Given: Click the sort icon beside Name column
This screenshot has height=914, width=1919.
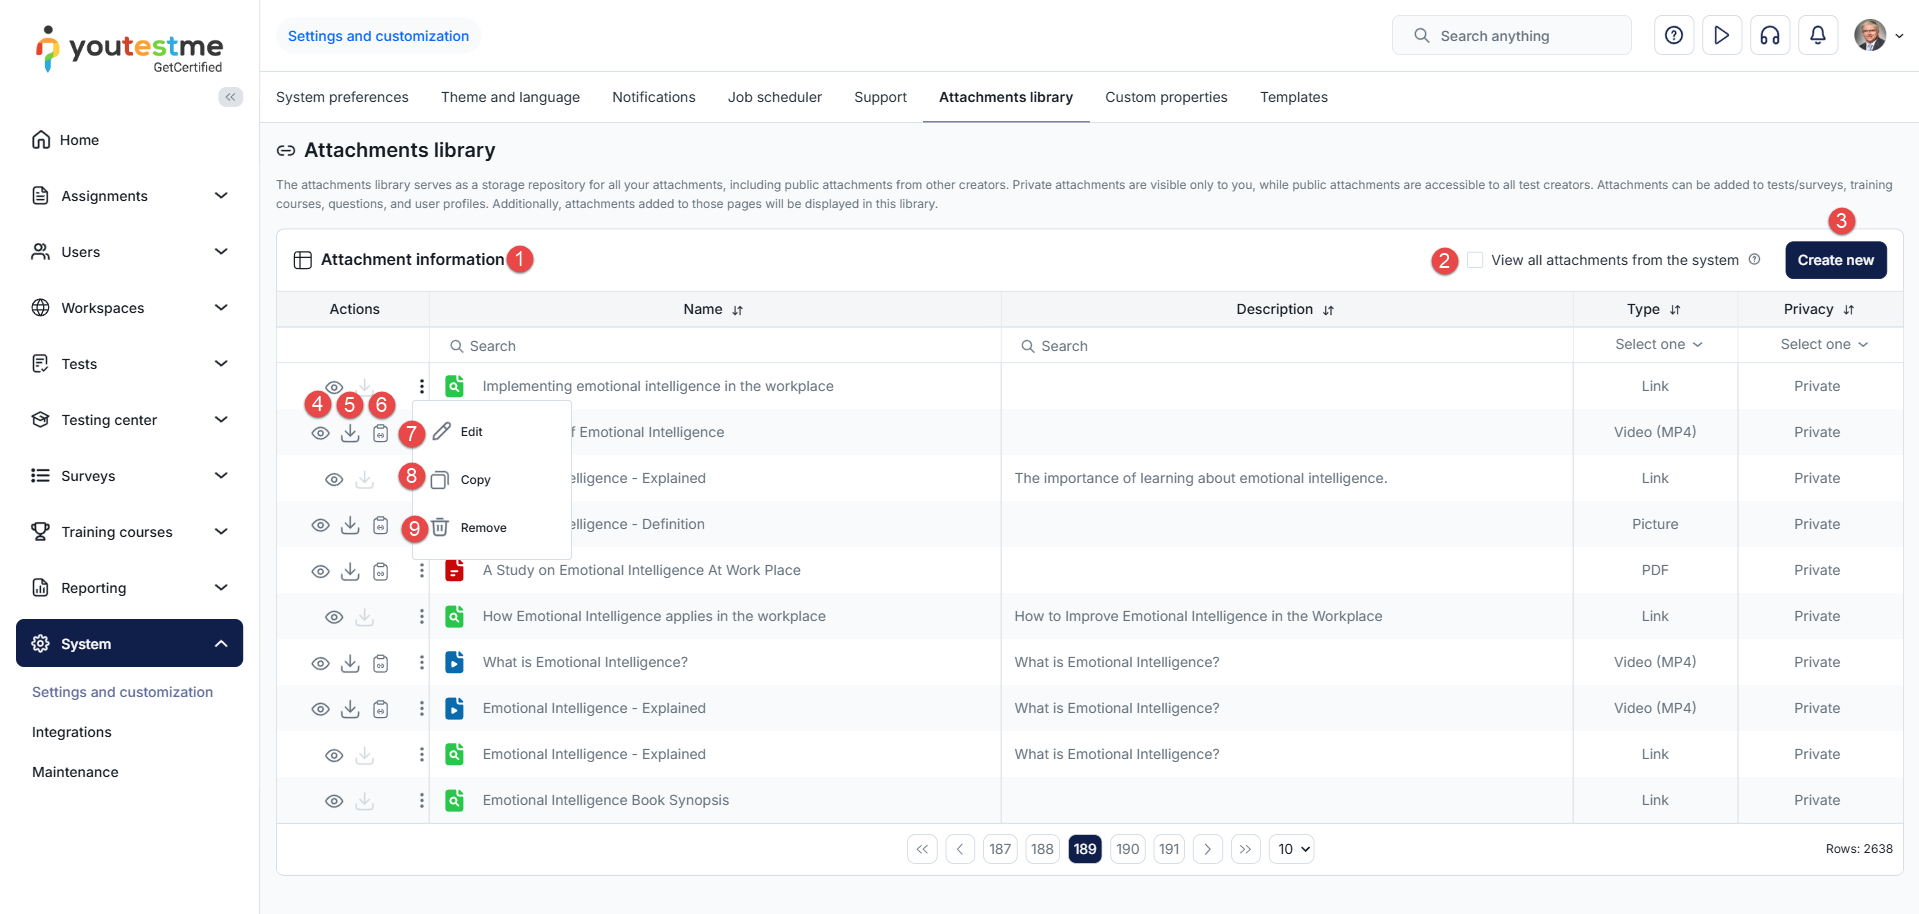Looking at the screenshot, I should 738,310.
